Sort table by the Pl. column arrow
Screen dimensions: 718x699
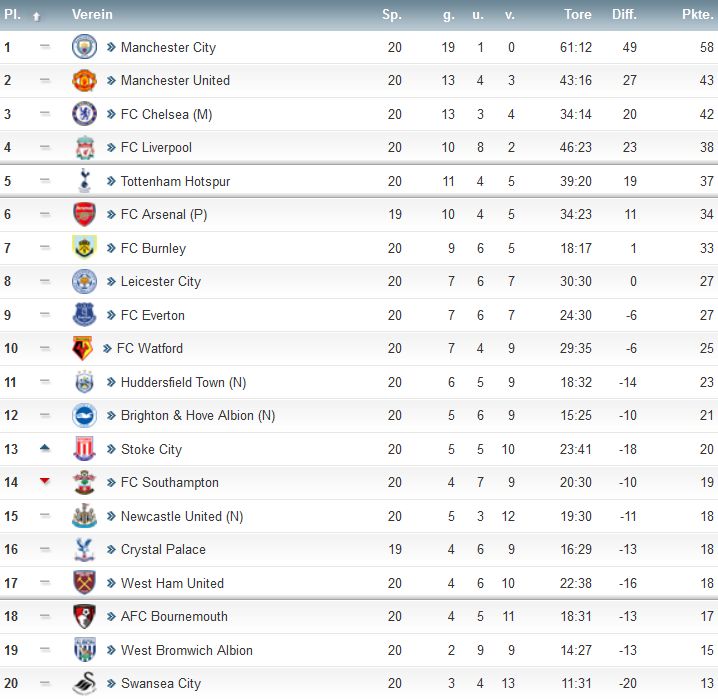[37, 16]
